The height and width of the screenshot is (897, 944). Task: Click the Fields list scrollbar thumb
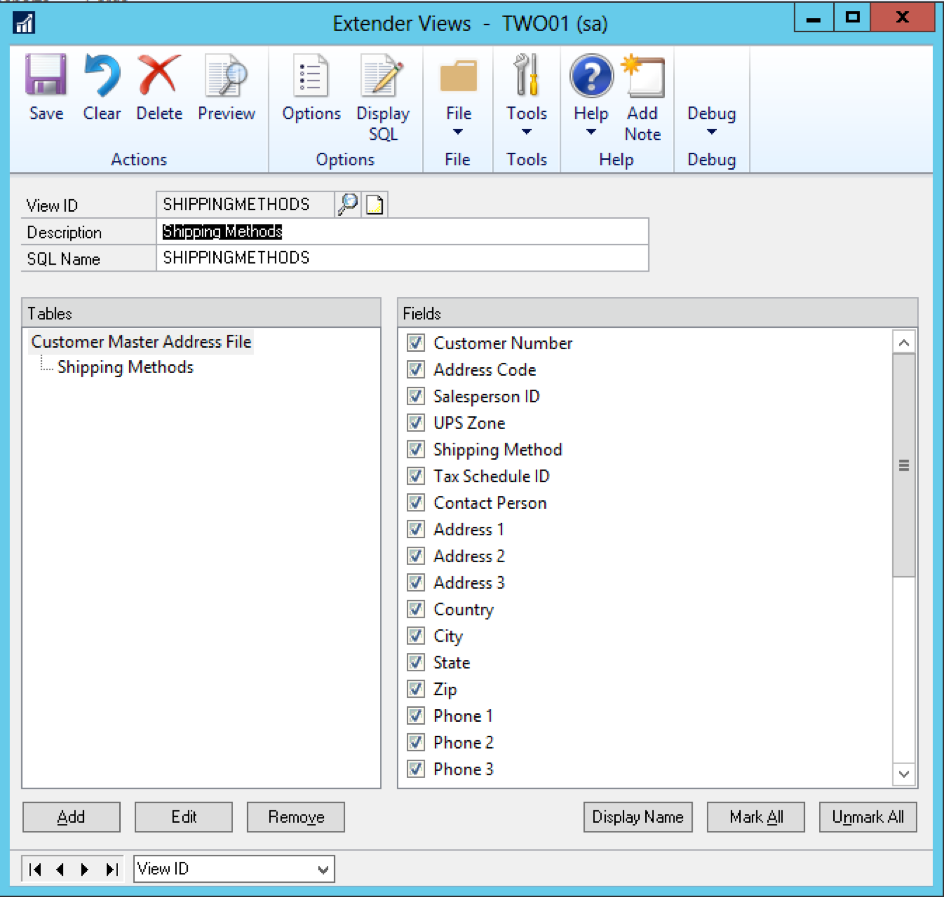[904, 465]
